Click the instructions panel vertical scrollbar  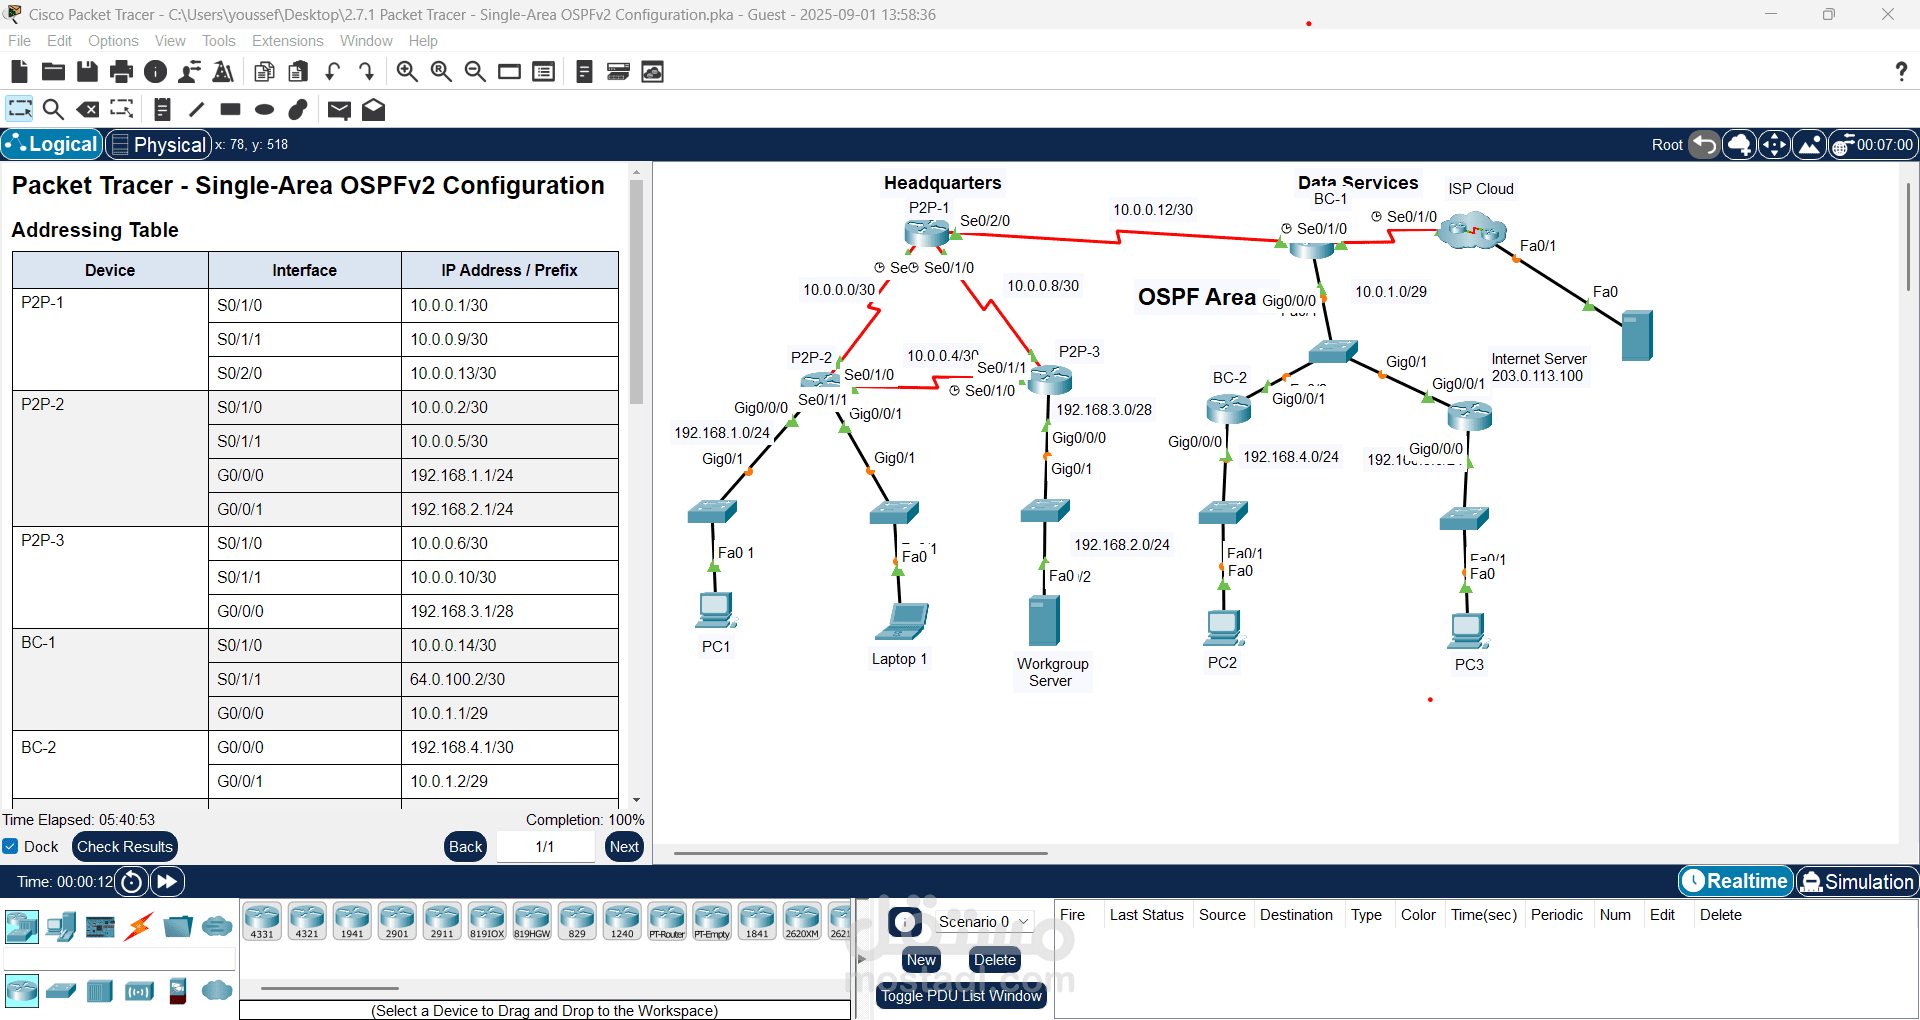636,292
